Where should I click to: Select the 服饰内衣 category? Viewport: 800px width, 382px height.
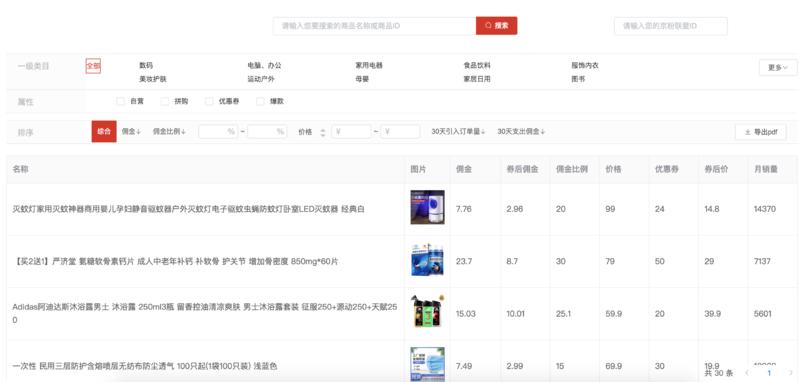(585, 66)
